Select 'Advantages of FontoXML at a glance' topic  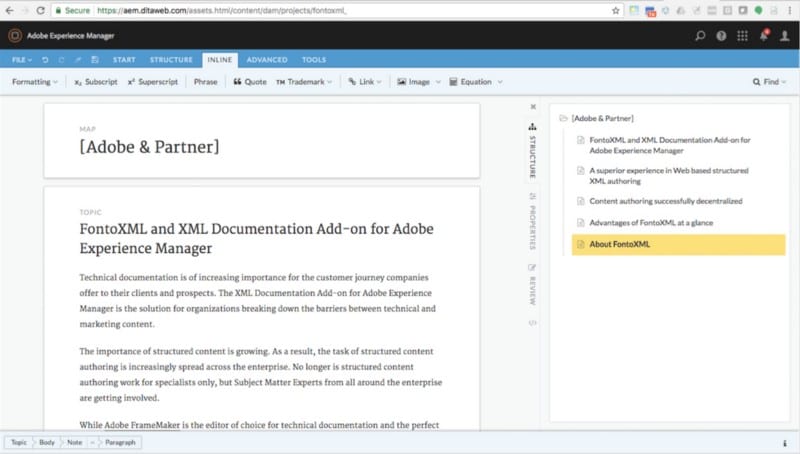pyautogui.click(x=651, y=222)
